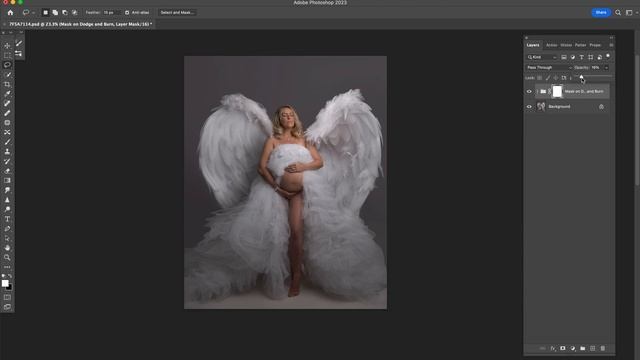Collapse the Layers panel group
This screenshot has height=360, width=640.
point(611,38)
